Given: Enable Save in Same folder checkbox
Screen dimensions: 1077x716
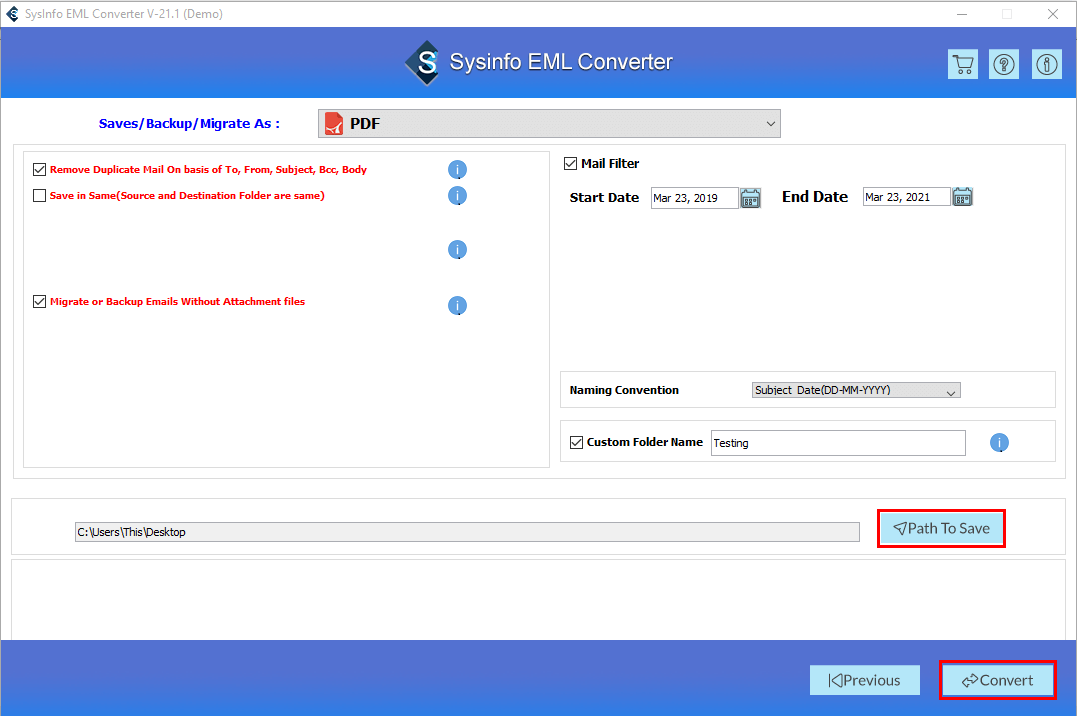Looking at the screenshot, I should coord(40,196).
